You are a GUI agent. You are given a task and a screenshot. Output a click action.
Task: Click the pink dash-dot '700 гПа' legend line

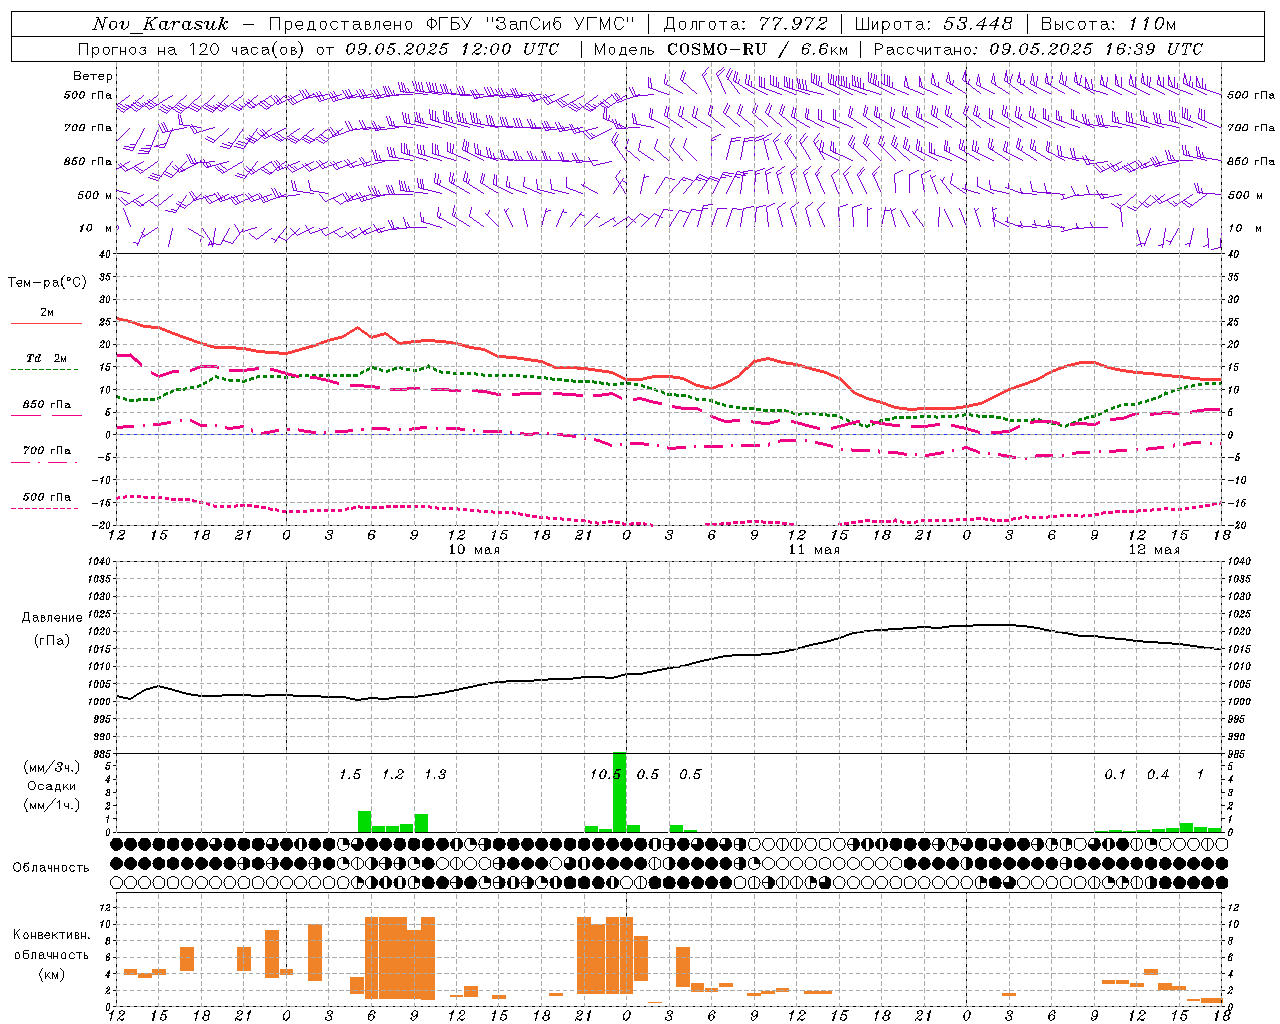coord(44,463)
